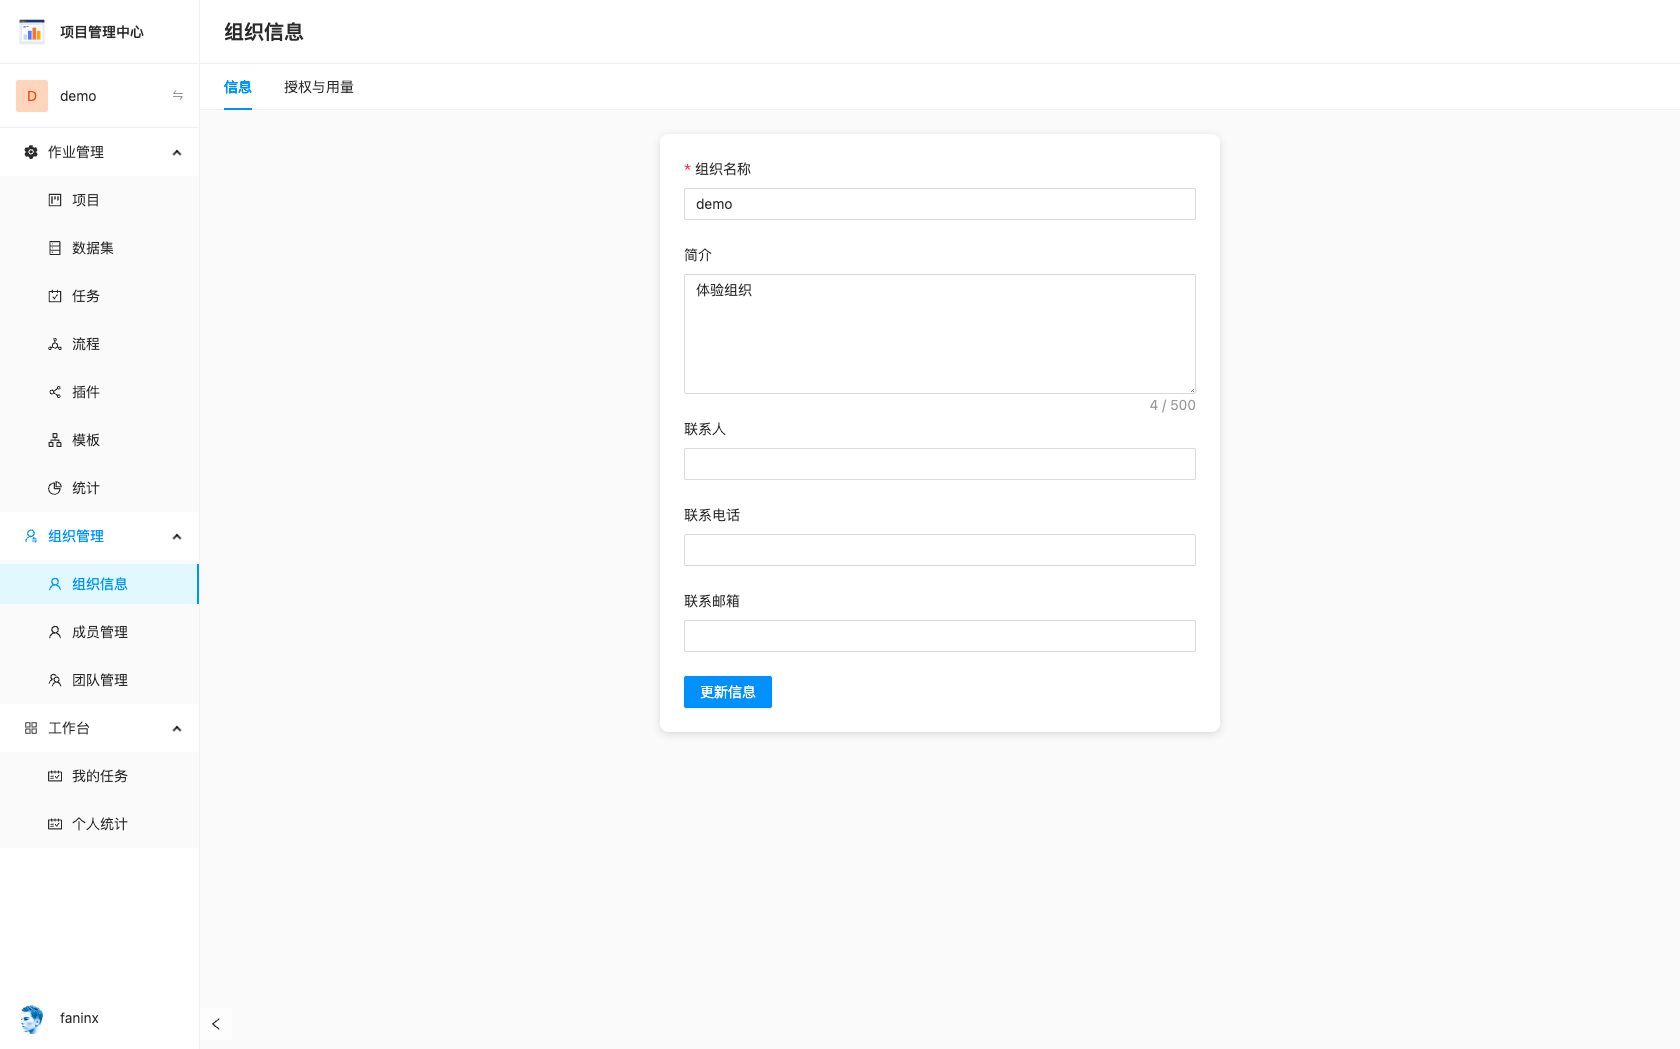Click the 项目管理中心 title text
Viewport: 1680px width, 1049px height.
click(102, 32)
